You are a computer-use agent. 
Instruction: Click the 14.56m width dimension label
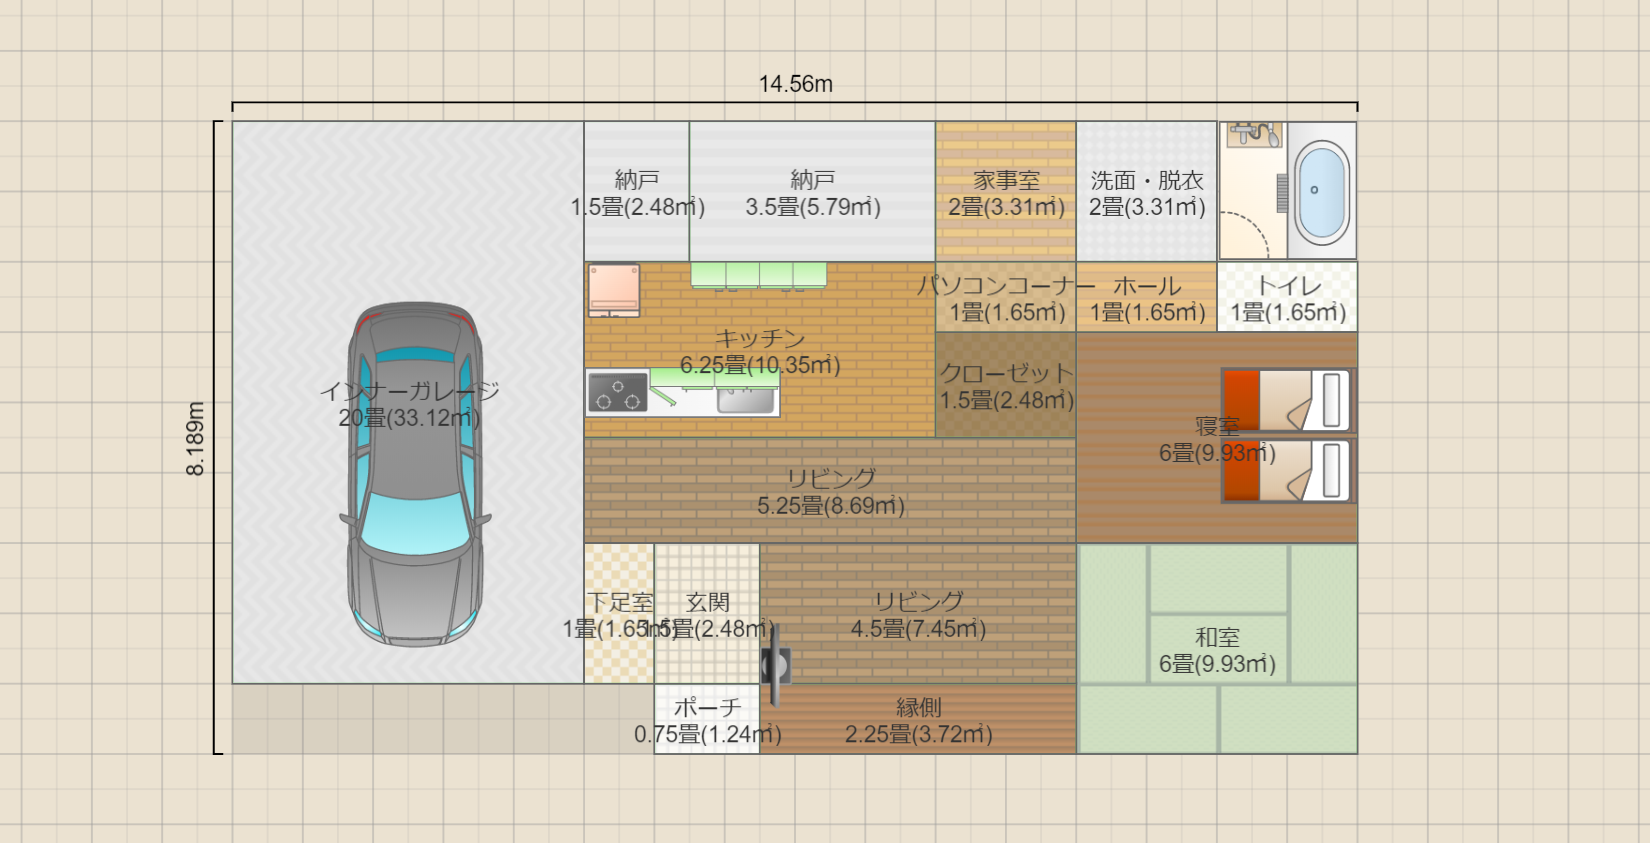point(796,84)
